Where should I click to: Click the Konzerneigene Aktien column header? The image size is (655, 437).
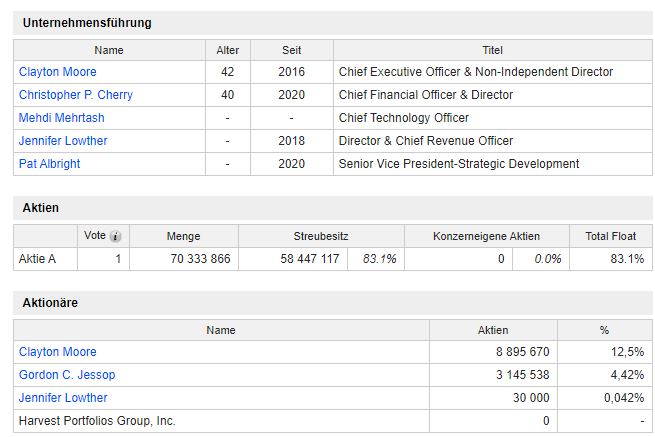click(x=486, y=236)
